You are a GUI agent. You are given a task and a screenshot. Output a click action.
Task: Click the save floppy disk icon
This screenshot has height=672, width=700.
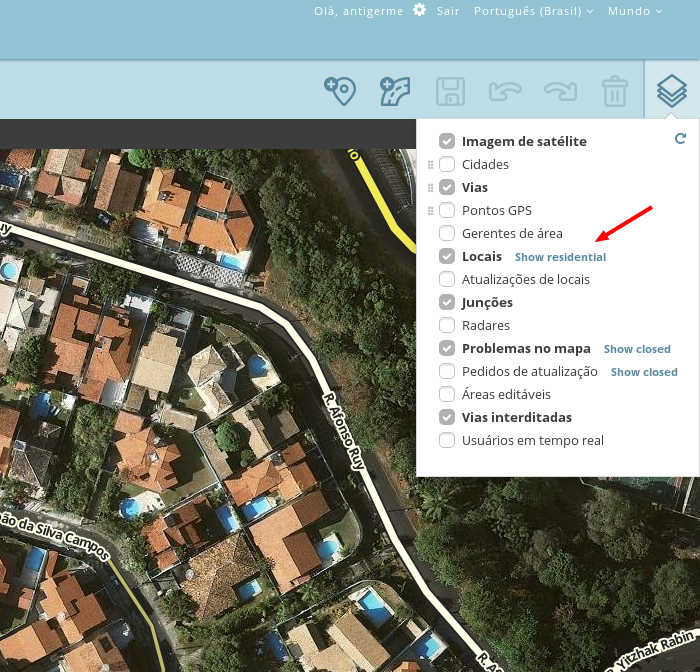pos(450,91)
